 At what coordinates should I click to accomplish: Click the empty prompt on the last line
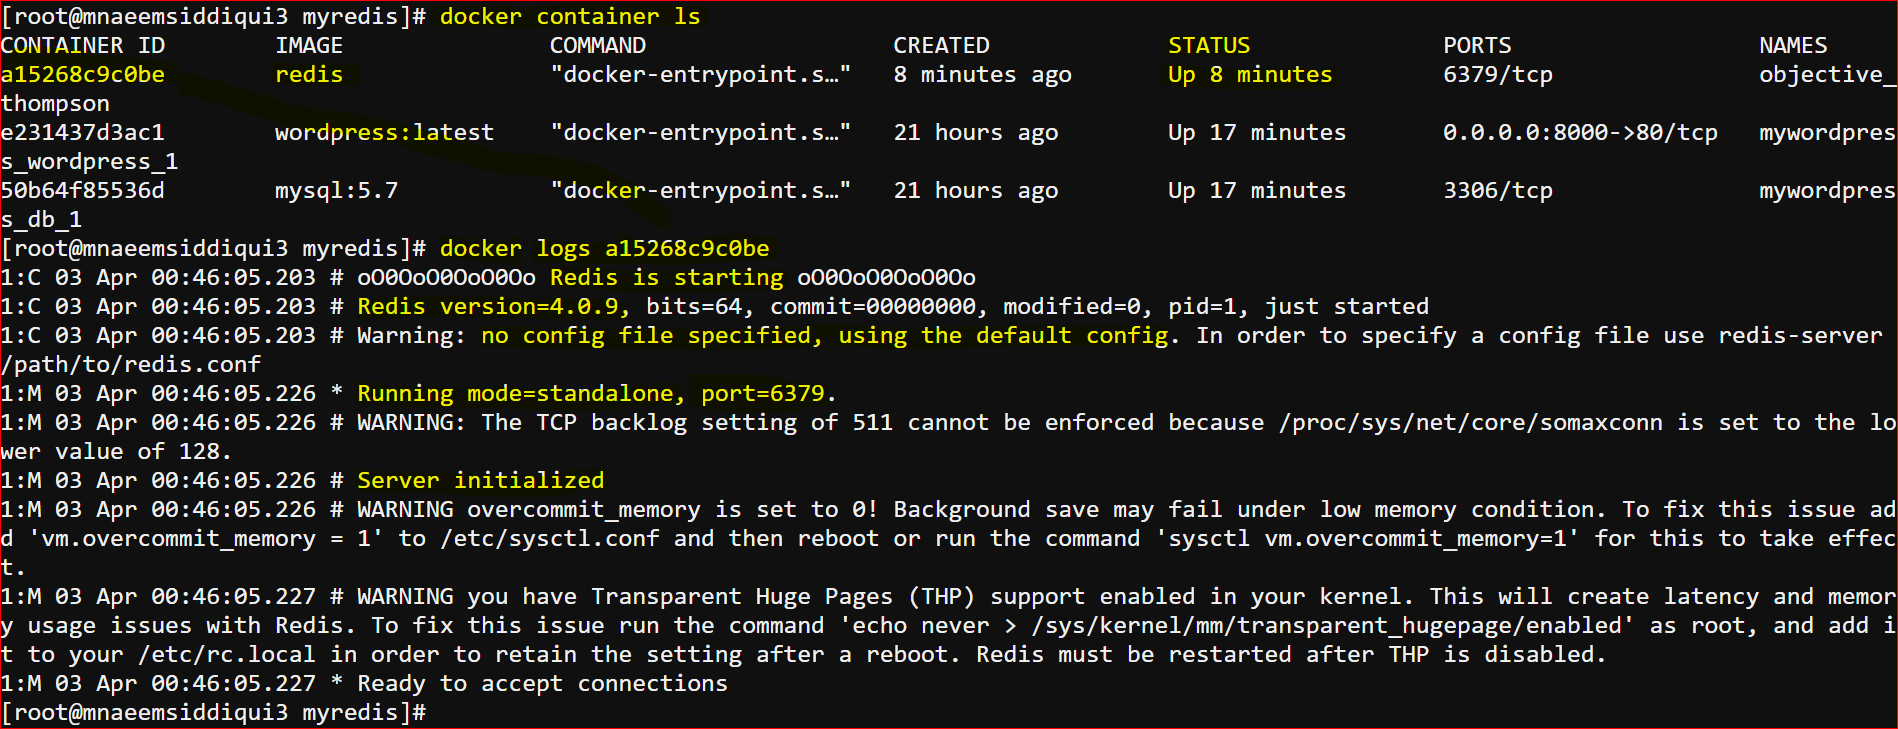pos(214,712)
